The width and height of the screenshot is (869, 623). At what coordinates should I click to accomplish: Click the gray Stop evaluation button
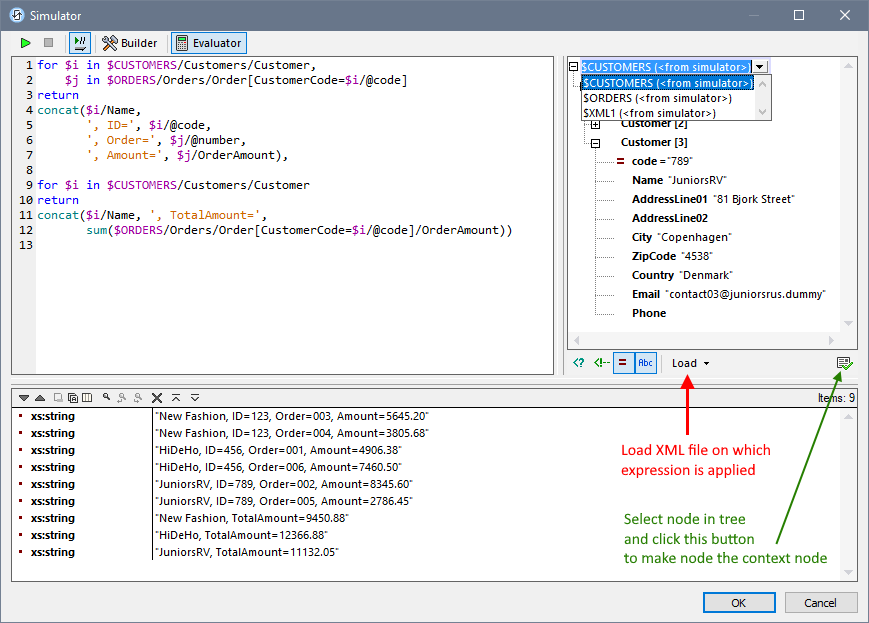[48, 43]
